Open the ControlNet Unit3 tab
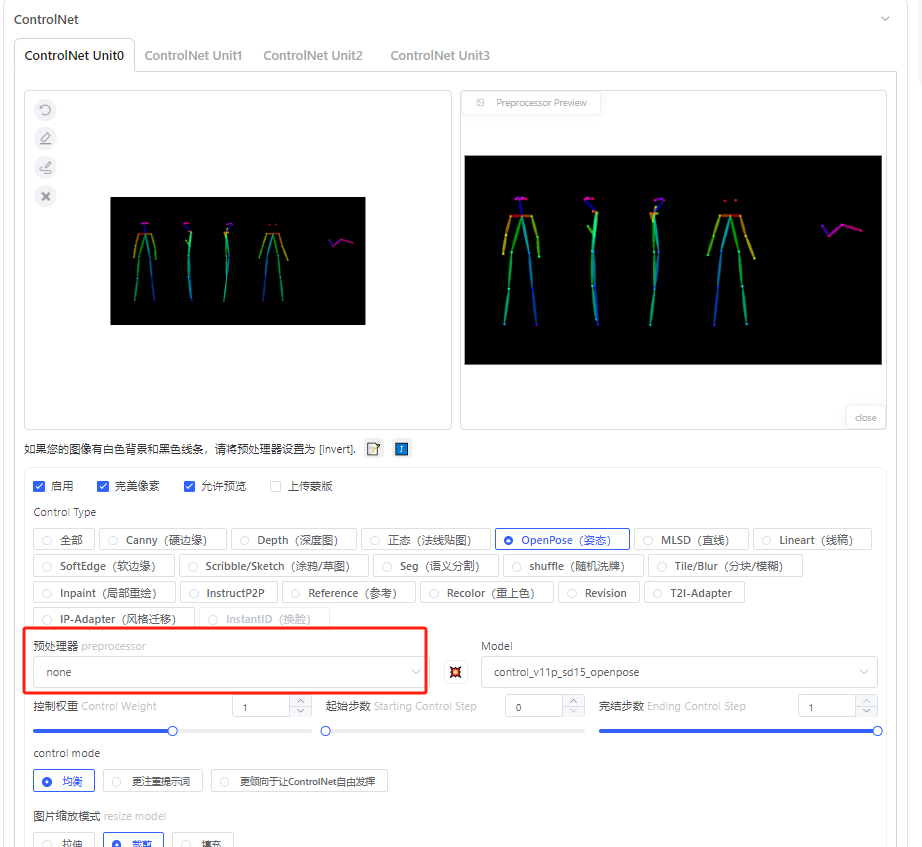This screenshot has width=922, height=847. 440,55
